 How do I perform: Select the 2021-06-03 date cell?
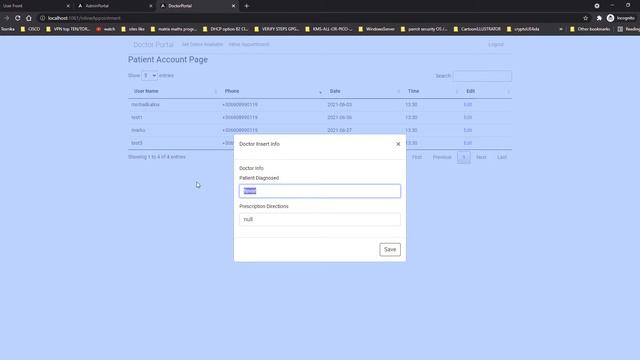click(340, 105)
